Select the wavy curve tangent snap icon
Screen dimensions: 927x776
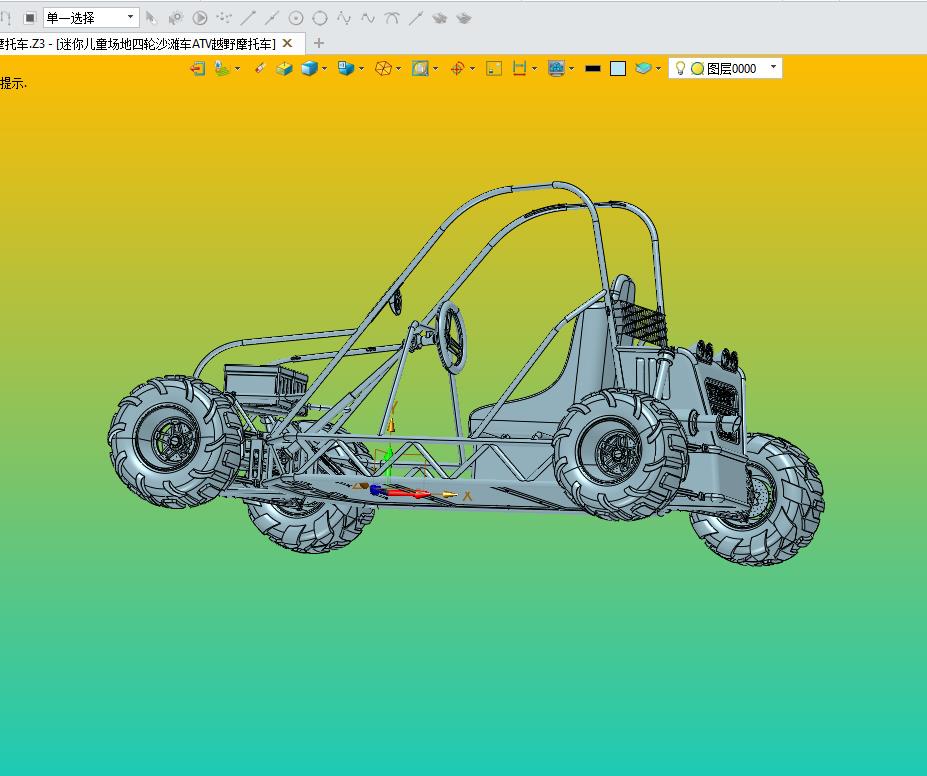[368, 18]
